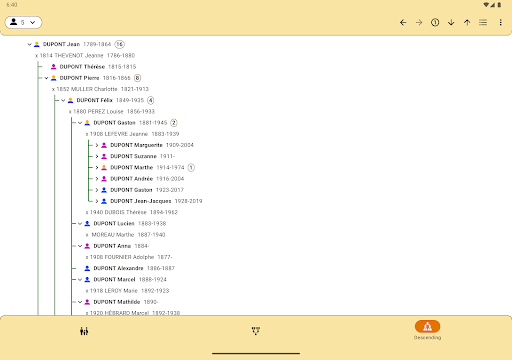The width and height of the screenshot is (512, 360).
Task: Collapse the DUPONT Pierre node
Action: (x=46, y=78)
